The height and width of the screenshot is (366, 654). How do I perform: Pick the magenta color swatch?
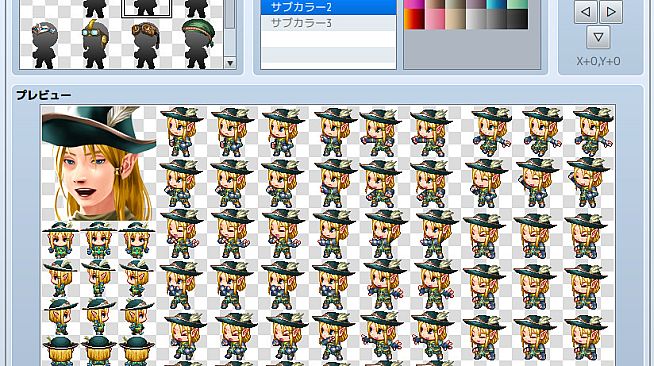pyautogui.click(x=414, y=4)
